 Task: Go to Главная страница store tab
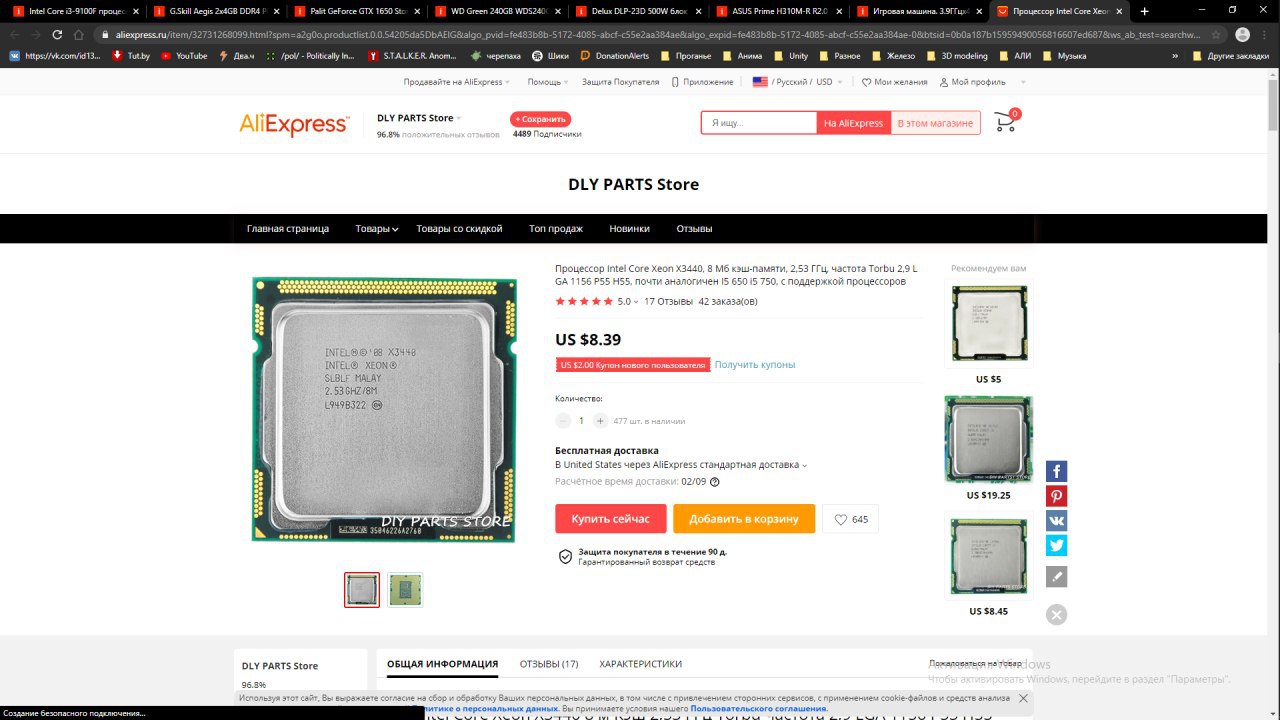point(288,229)
